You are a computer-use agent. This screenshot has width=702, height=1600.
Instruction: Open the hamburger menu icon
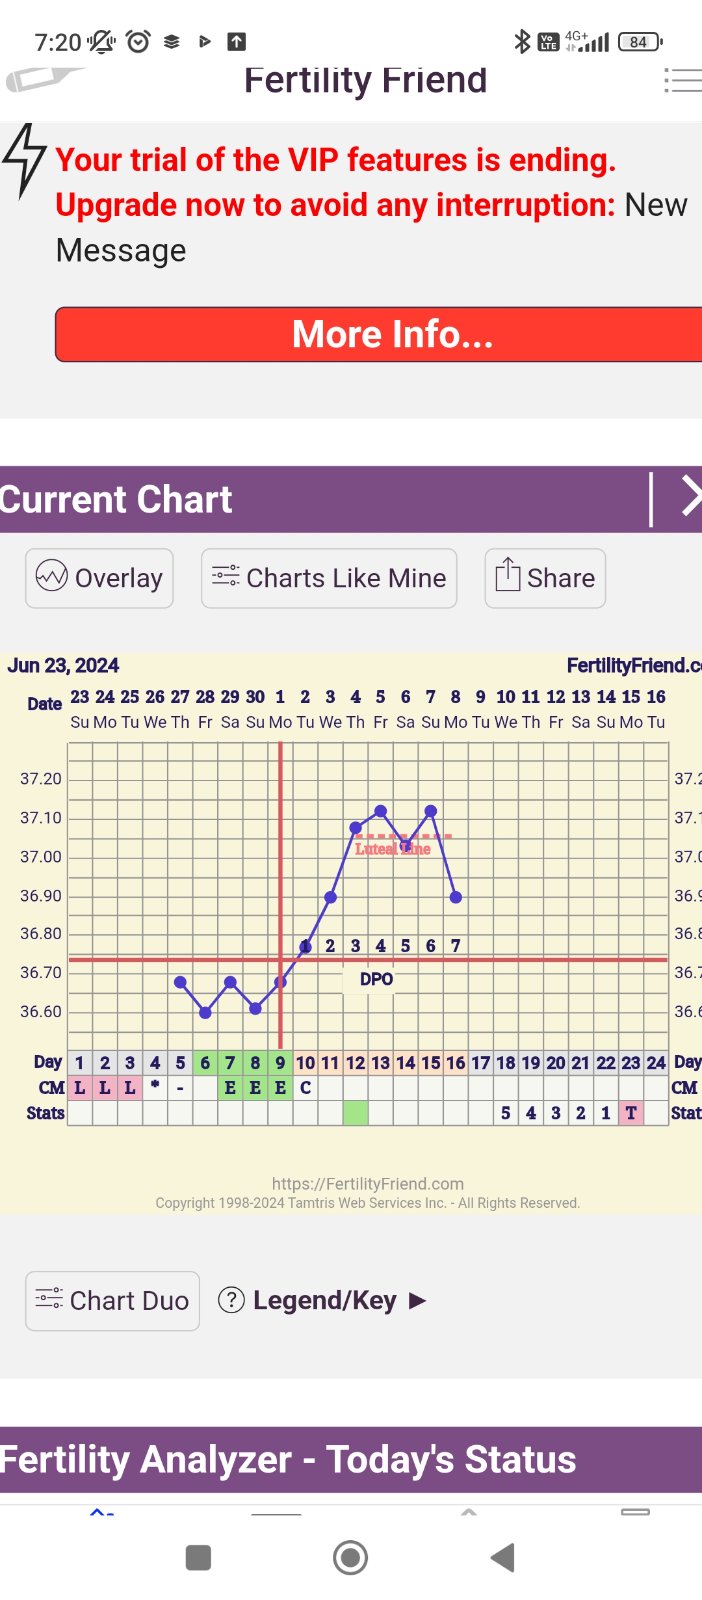[x=682, y=81]
